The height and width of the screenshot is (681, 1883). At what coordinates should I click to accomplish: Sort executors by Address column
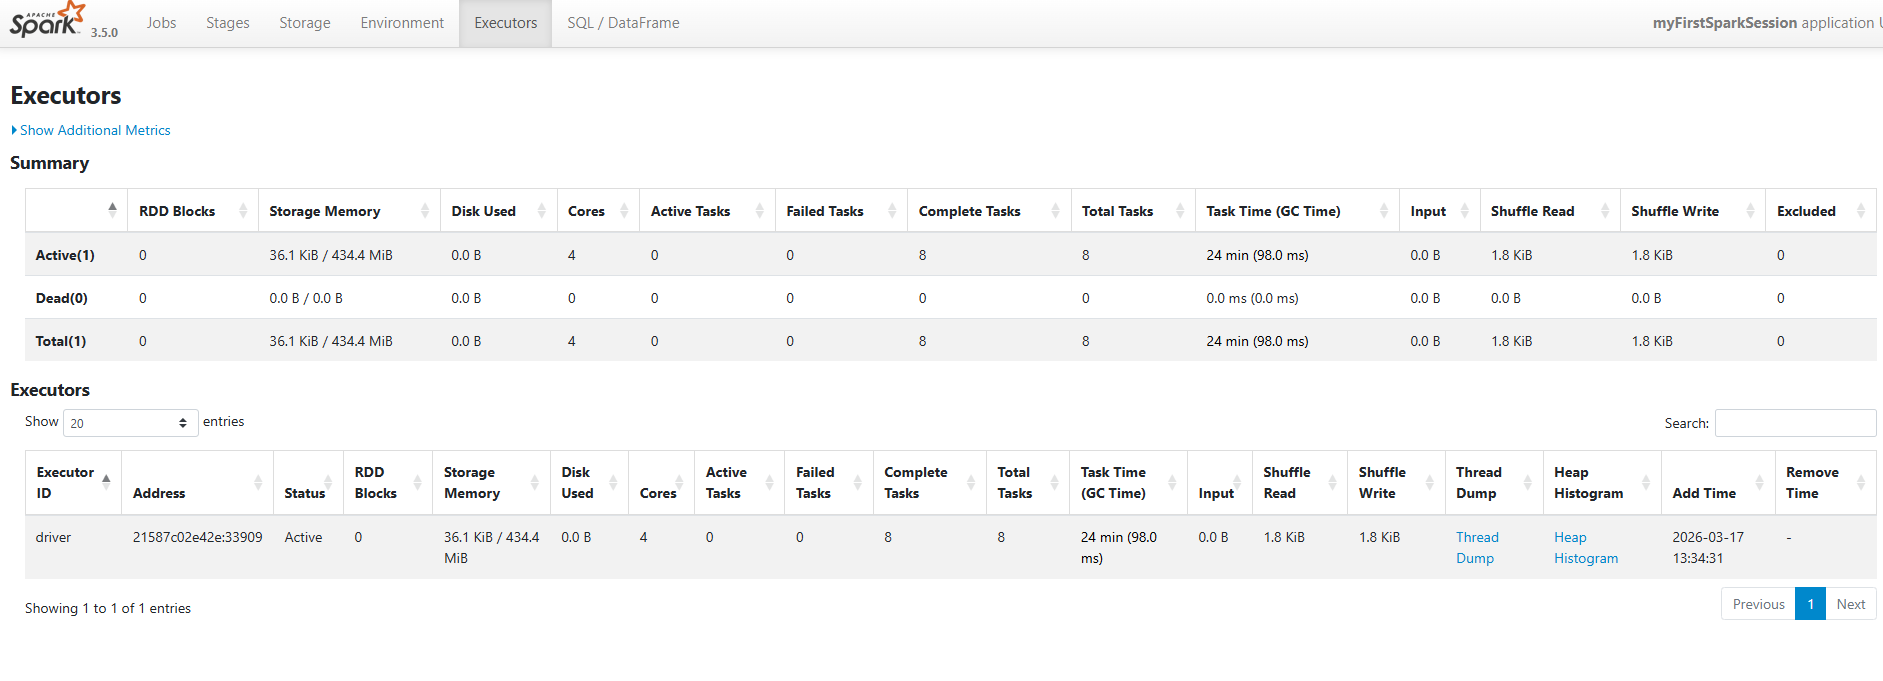coord(197,483)
